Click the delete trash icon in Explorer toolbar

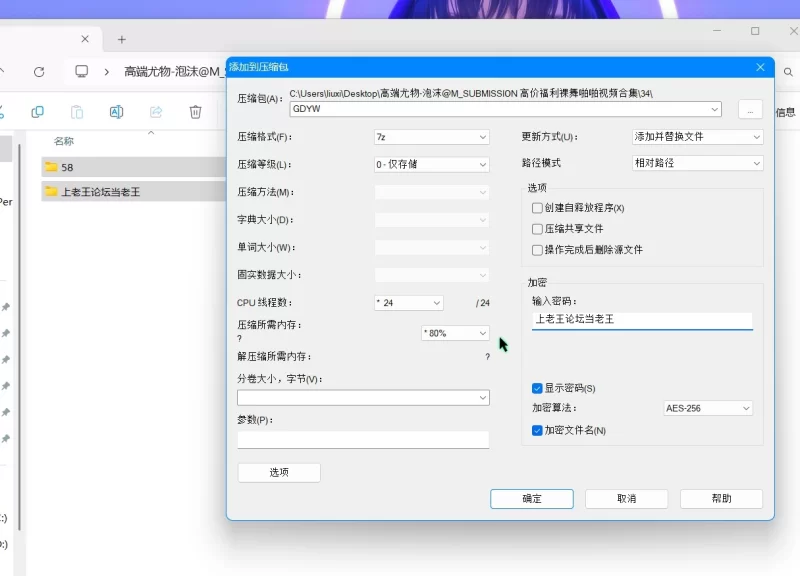pyautogui.click(x=195, y=112)
